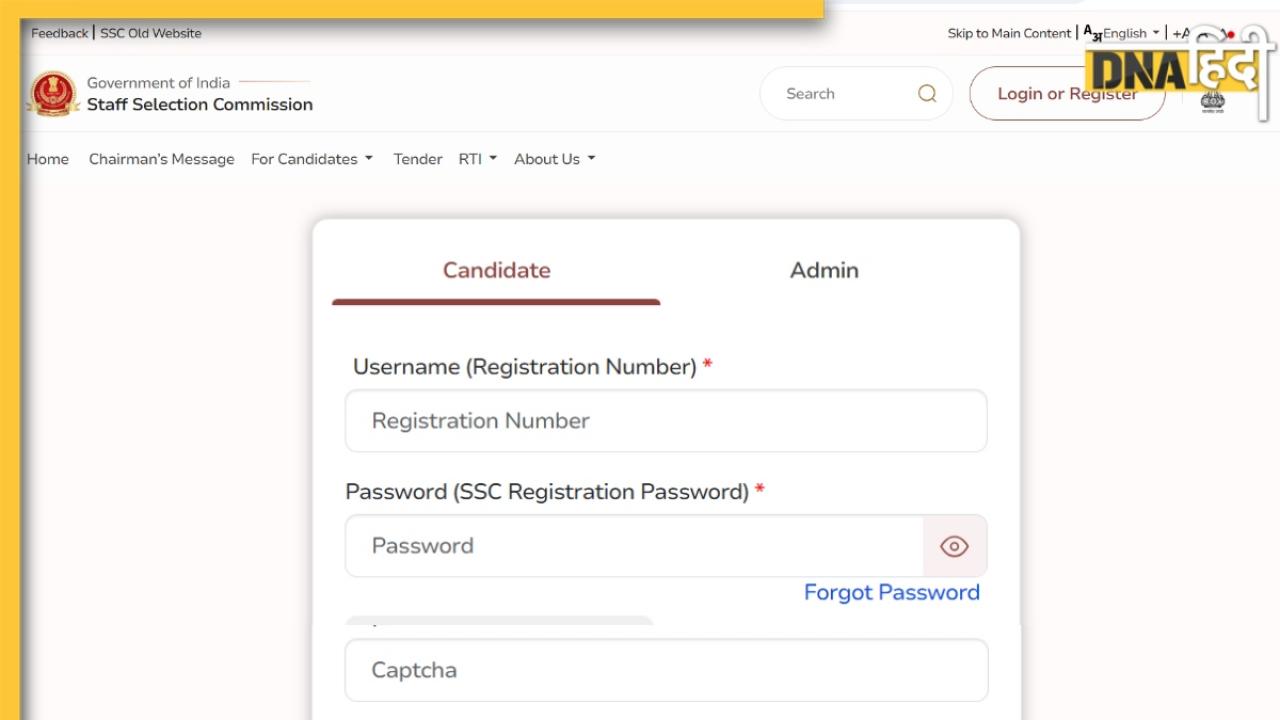Click the Forgot Password link
The height and width of the screenshot is (720, 1280).
[x=891, y=592]
